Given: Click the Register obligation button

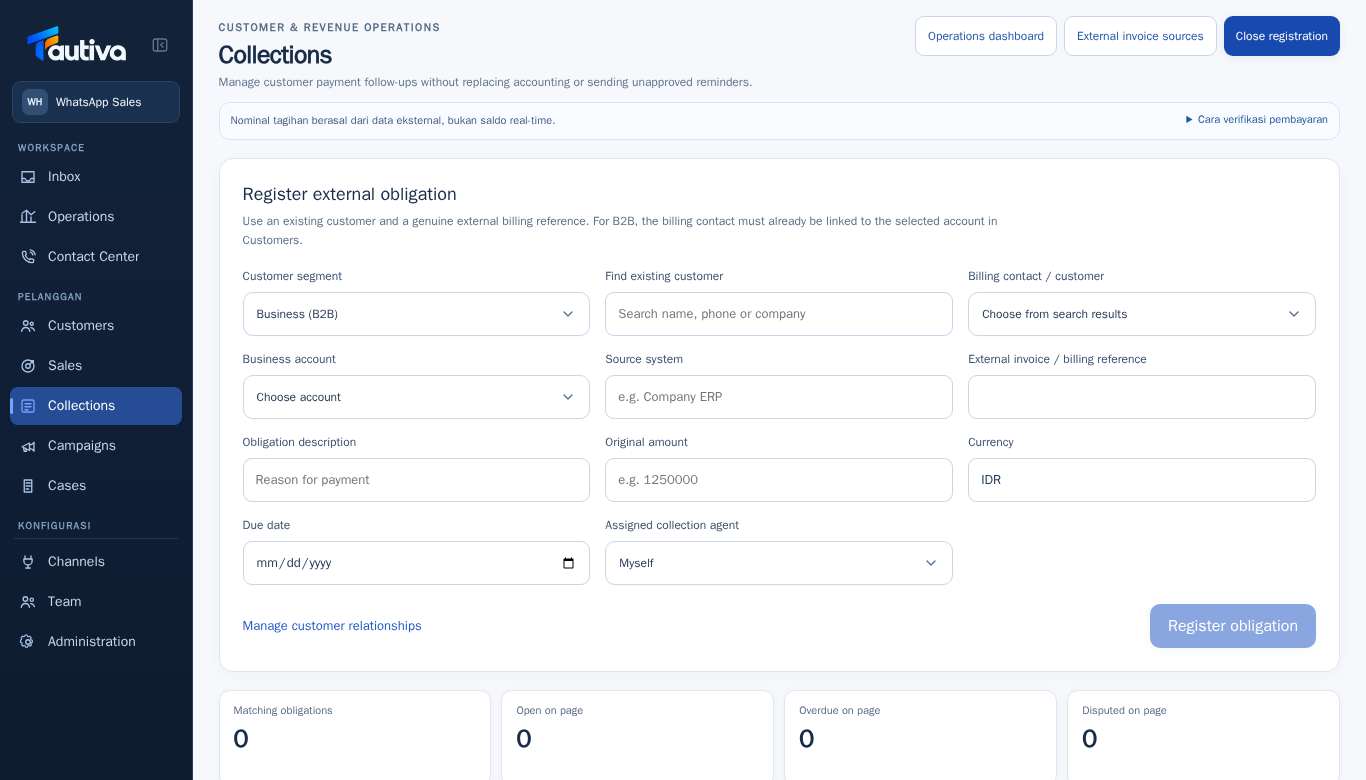Looking at the screenshot, I should tap(1232, 626).
